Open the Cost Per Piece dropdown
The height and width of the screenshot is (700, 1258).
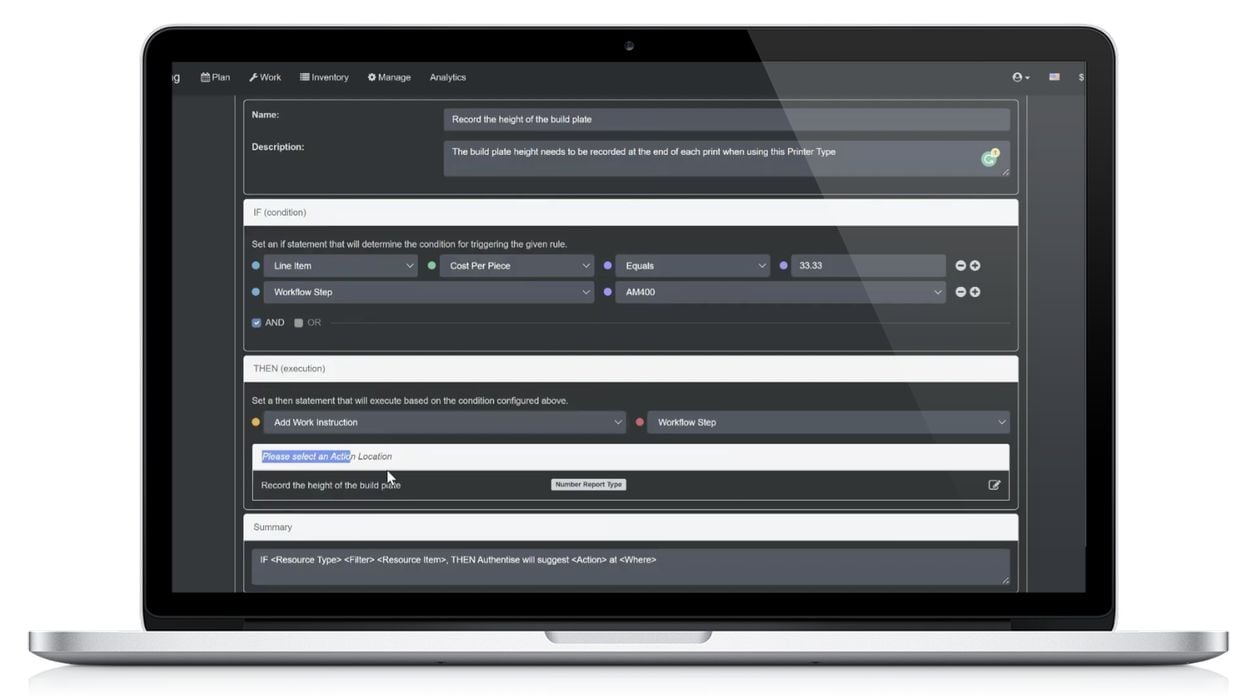[x=517, y=266]
